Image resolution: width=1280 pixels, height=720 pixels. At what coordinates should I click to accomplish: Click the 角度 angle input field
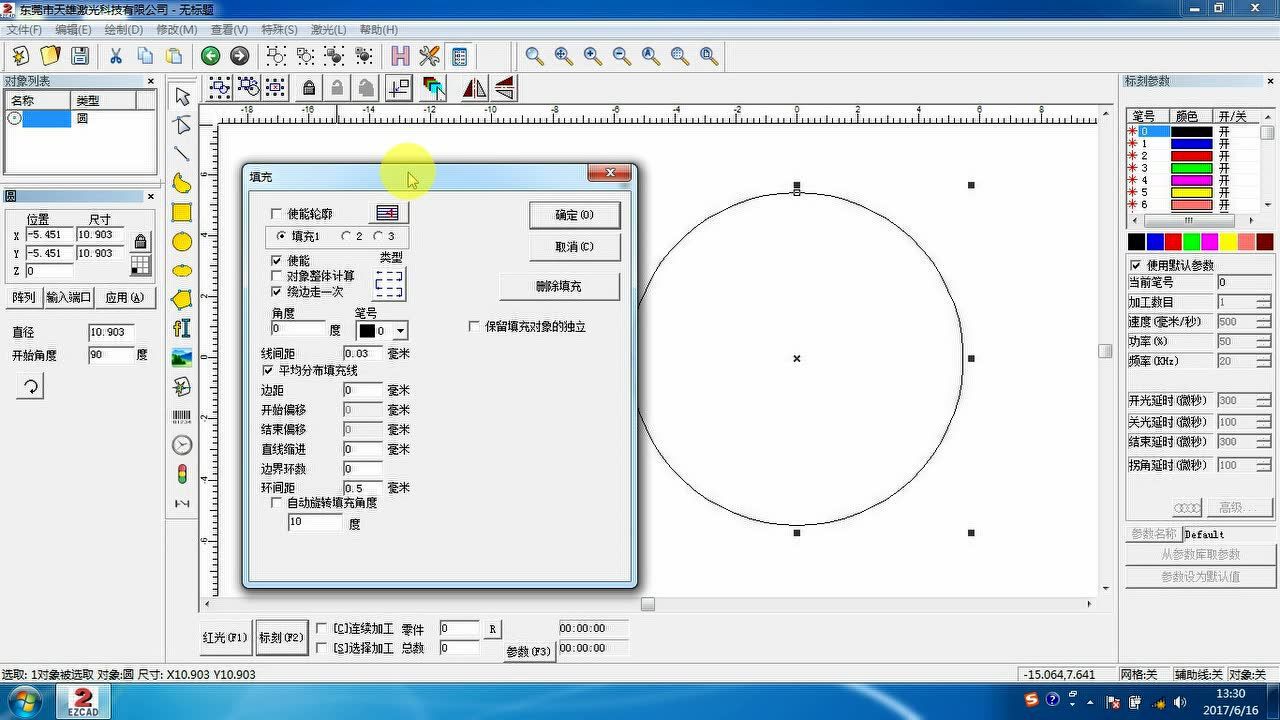(x=298, y=329)
